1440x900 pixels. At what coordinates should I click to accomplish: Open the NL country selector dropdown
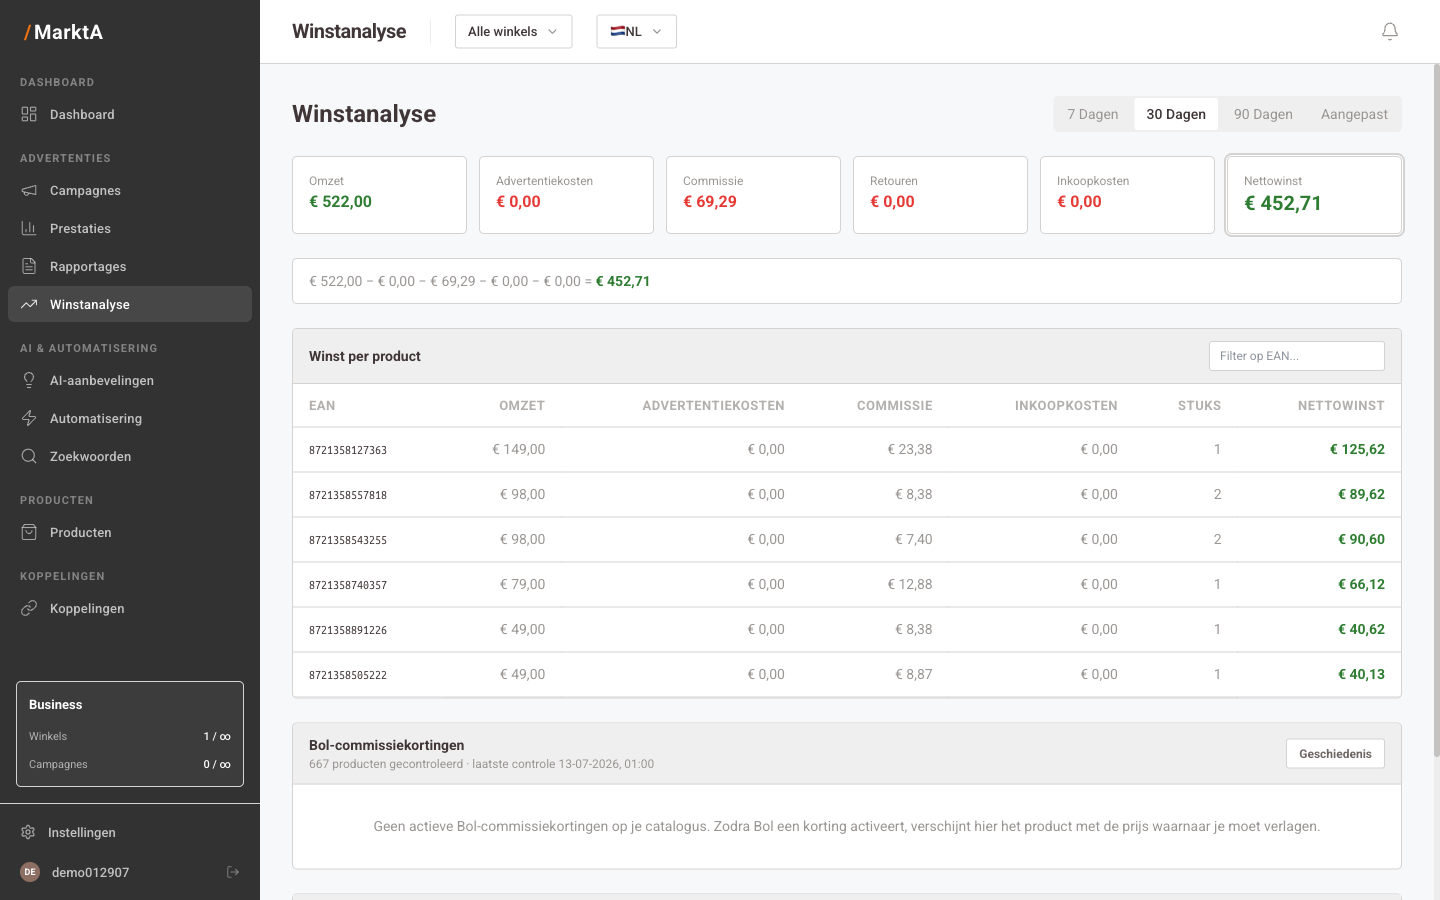tap(636, 31)
